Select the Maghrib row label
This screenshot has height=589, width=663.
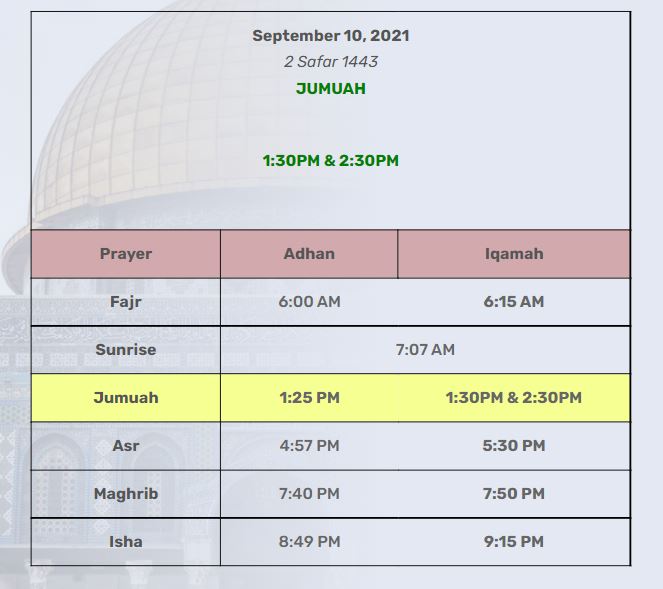click(x=126, y=494)
